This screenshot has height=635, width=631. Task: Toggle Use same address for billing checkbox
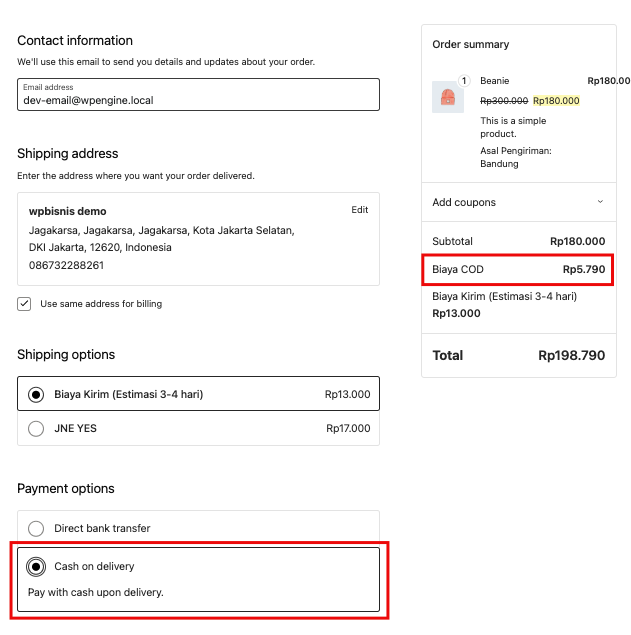[x=24, y=304]
